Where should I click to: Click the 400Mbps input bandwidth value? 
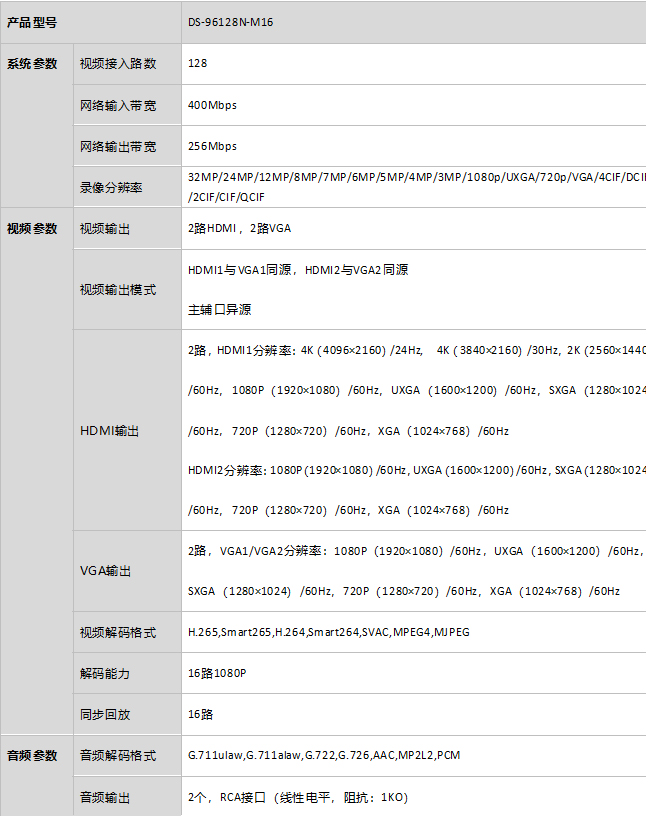point(212,105)
